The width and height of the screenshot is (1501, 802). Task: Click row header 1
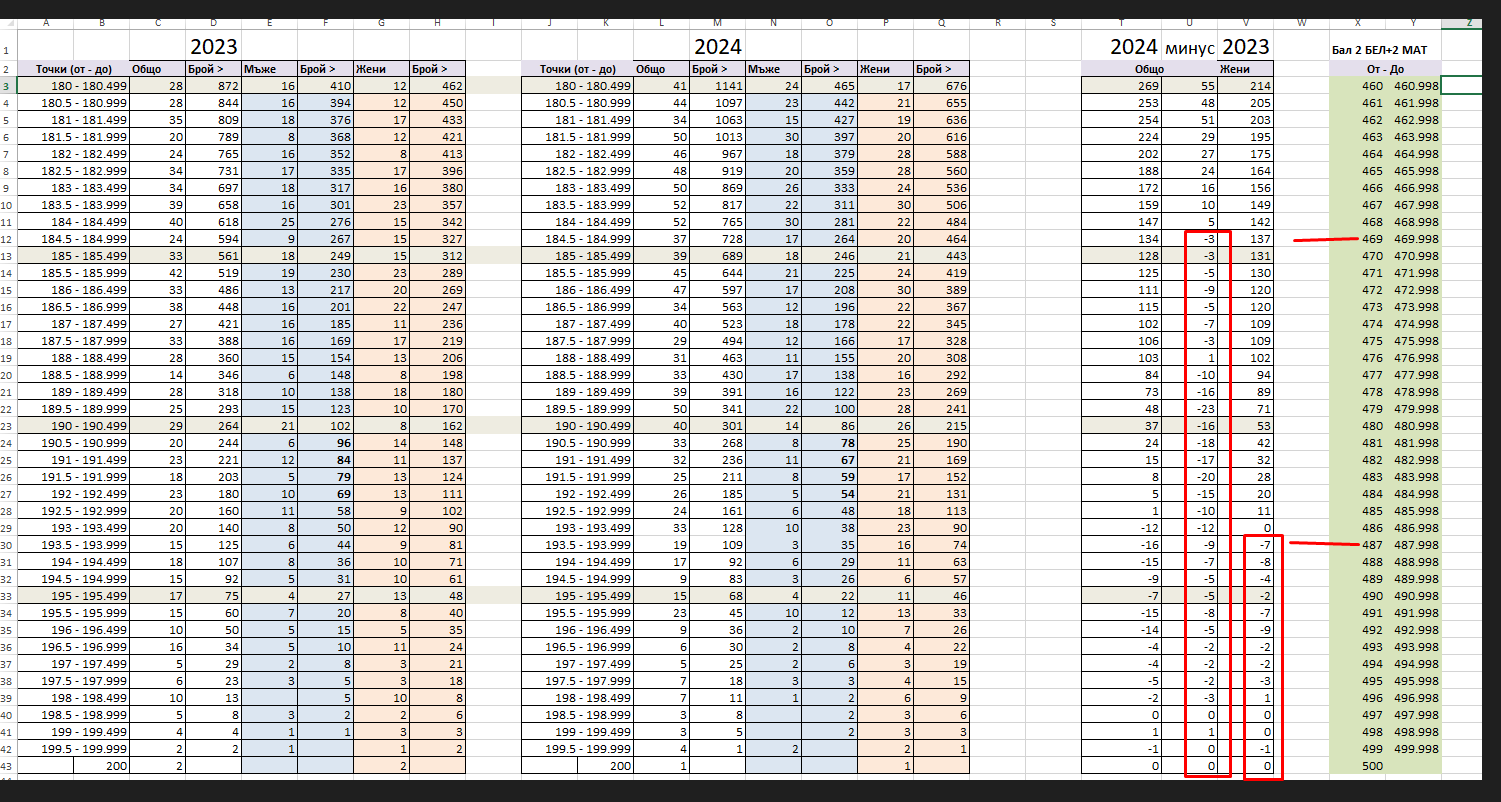(x=8, y=51)
